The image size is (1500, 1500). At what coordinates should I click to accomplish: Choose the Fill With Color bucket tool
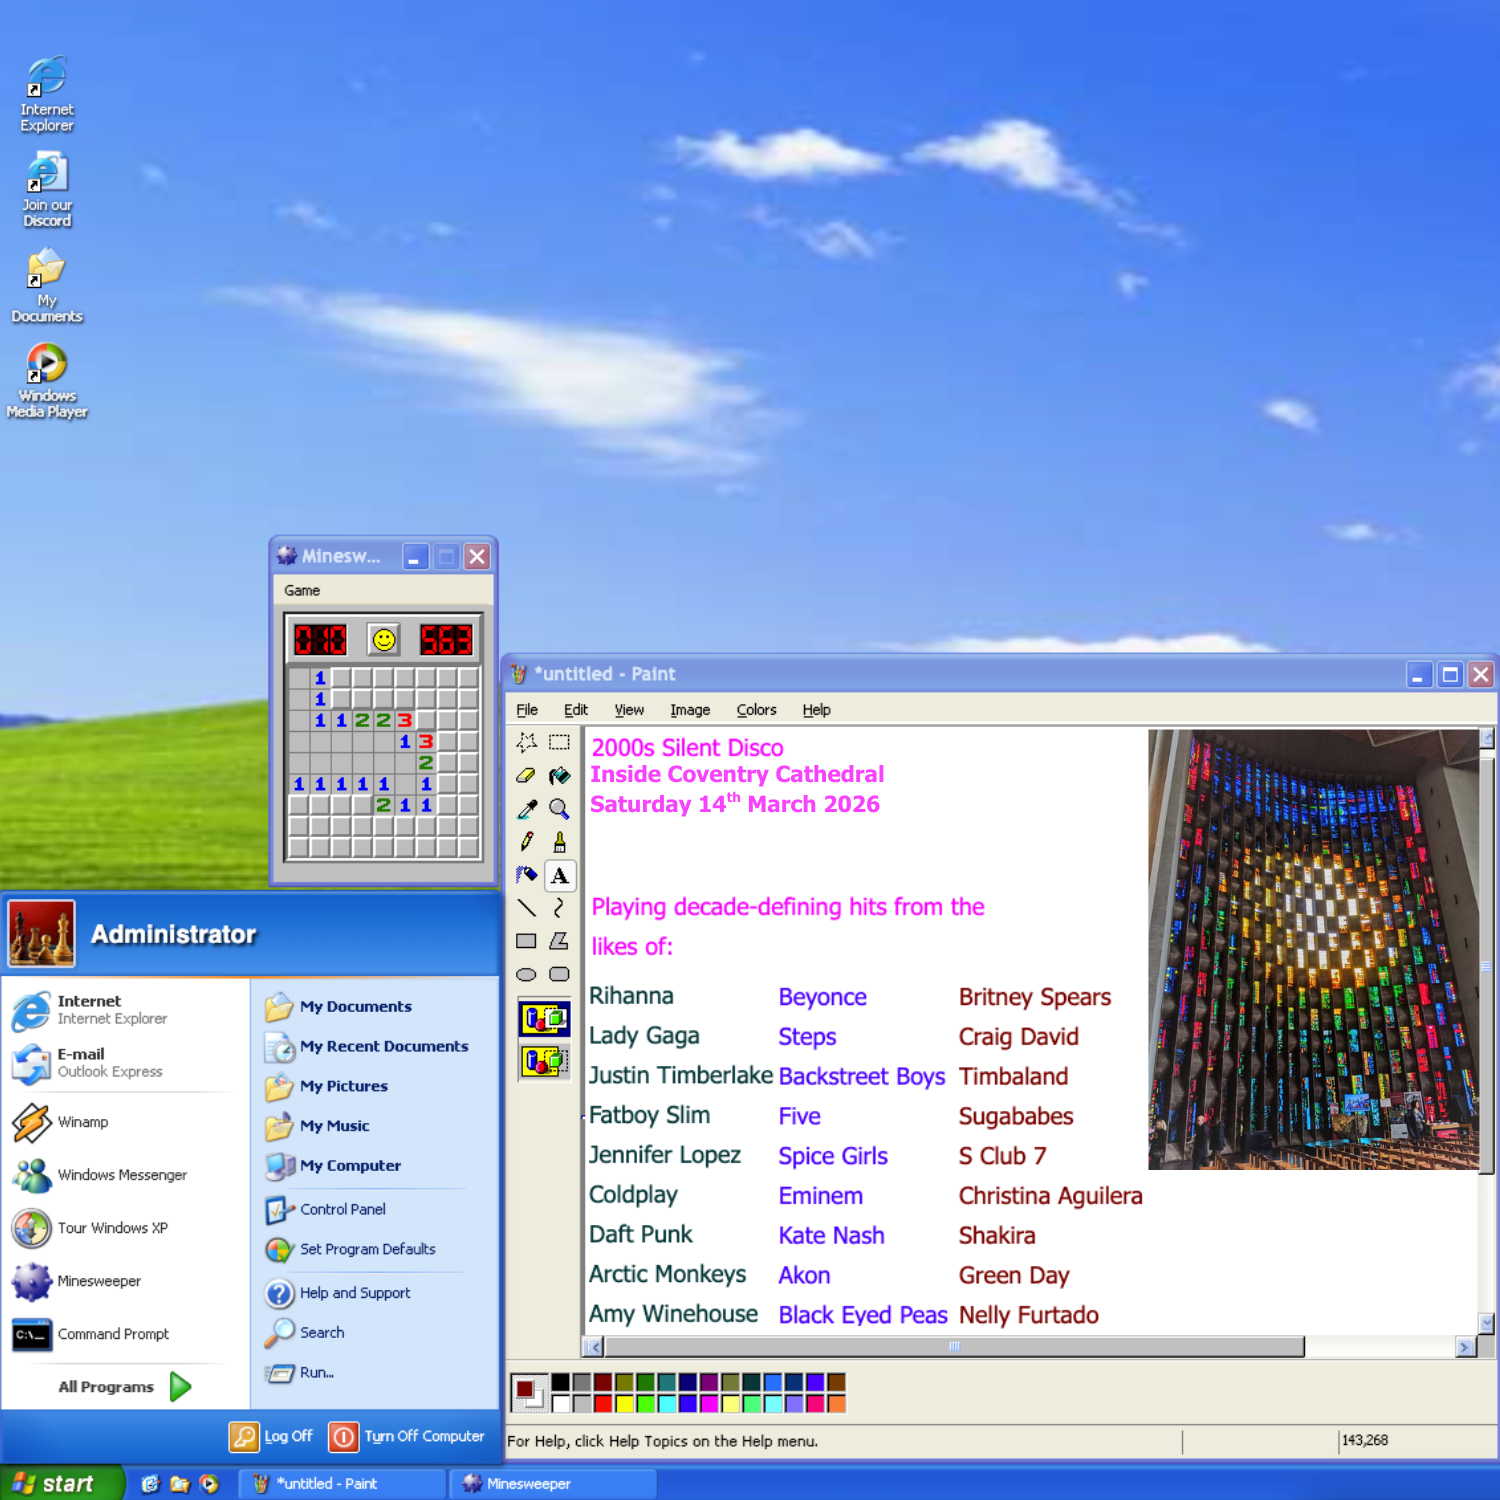tap(560, 775)
